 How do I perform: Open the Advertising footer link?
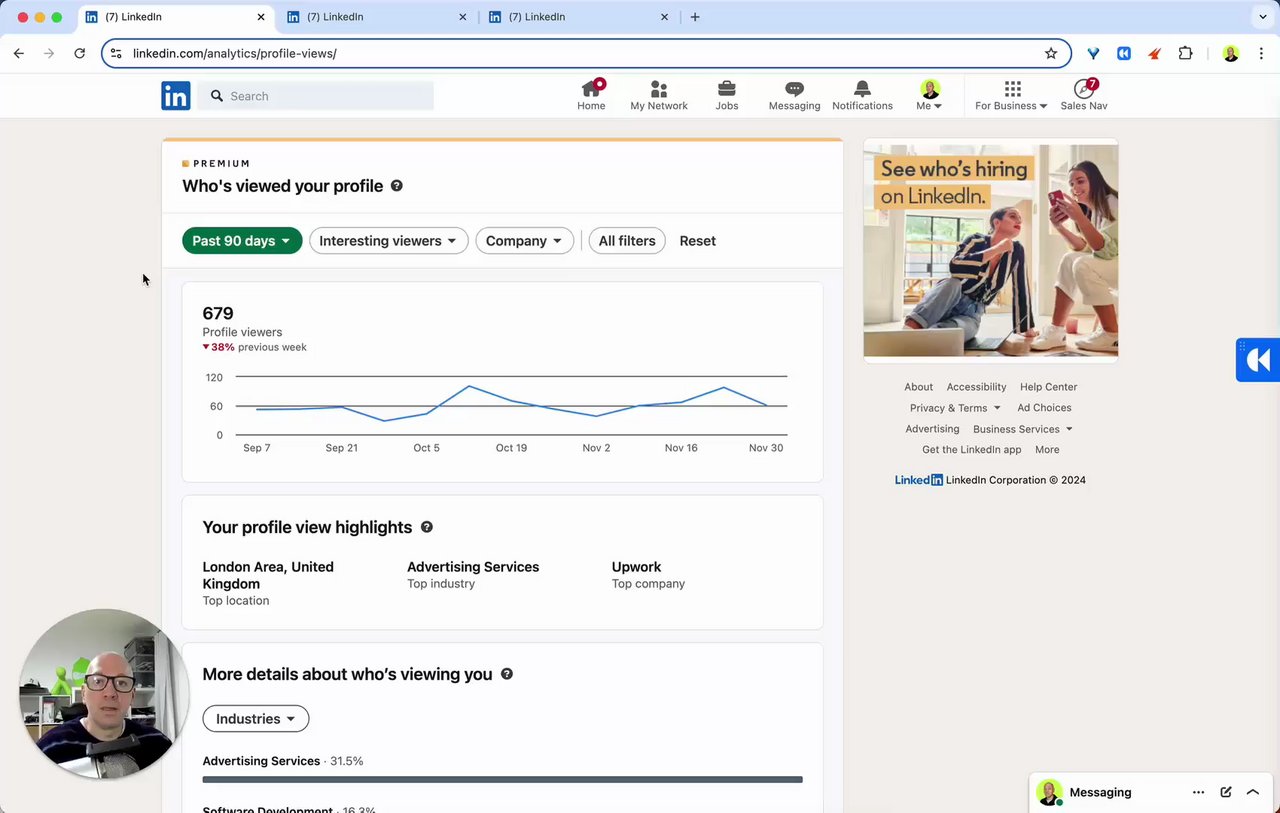point(932,429)
